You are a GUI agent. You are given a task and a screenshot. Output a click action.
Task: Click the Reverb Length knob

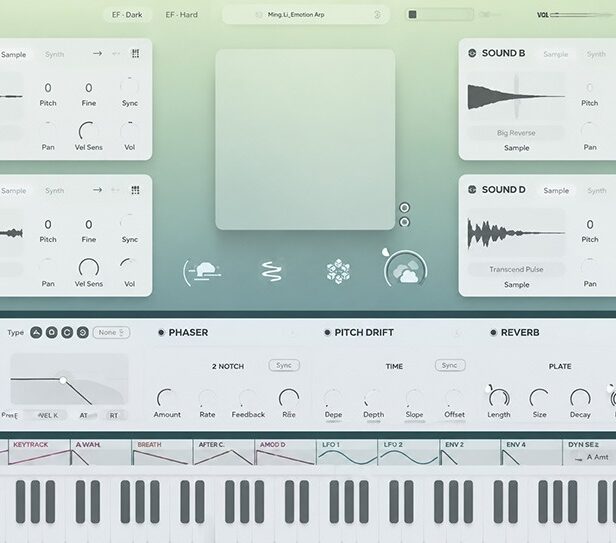pyautogui.click(x=499, y=398)
